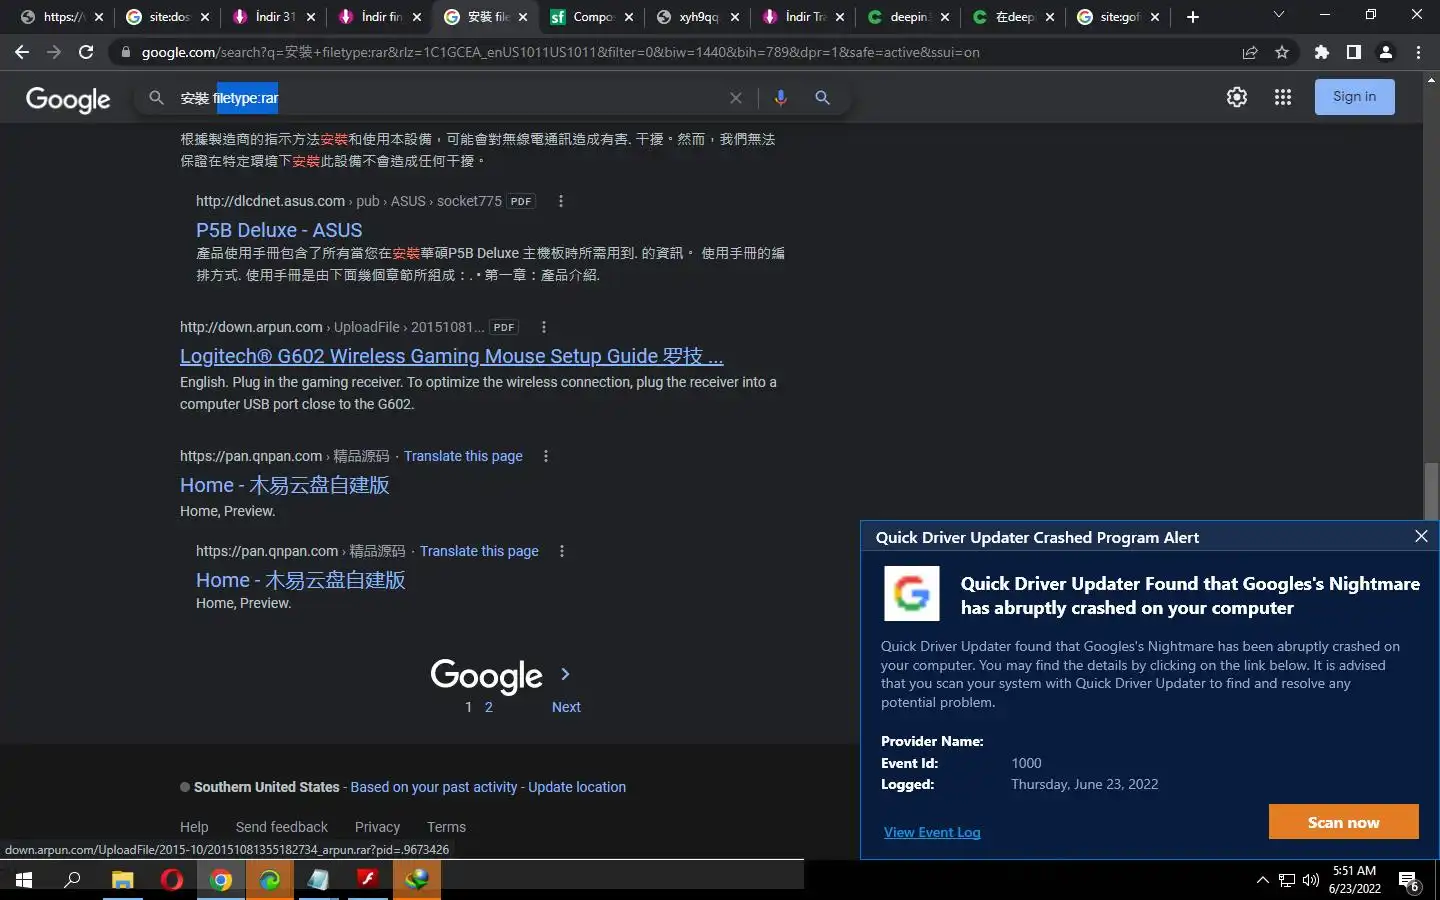This screenshot has height=900, width=1440.
Task: Click the Sign in button
Action: [x=1354, y=97]
